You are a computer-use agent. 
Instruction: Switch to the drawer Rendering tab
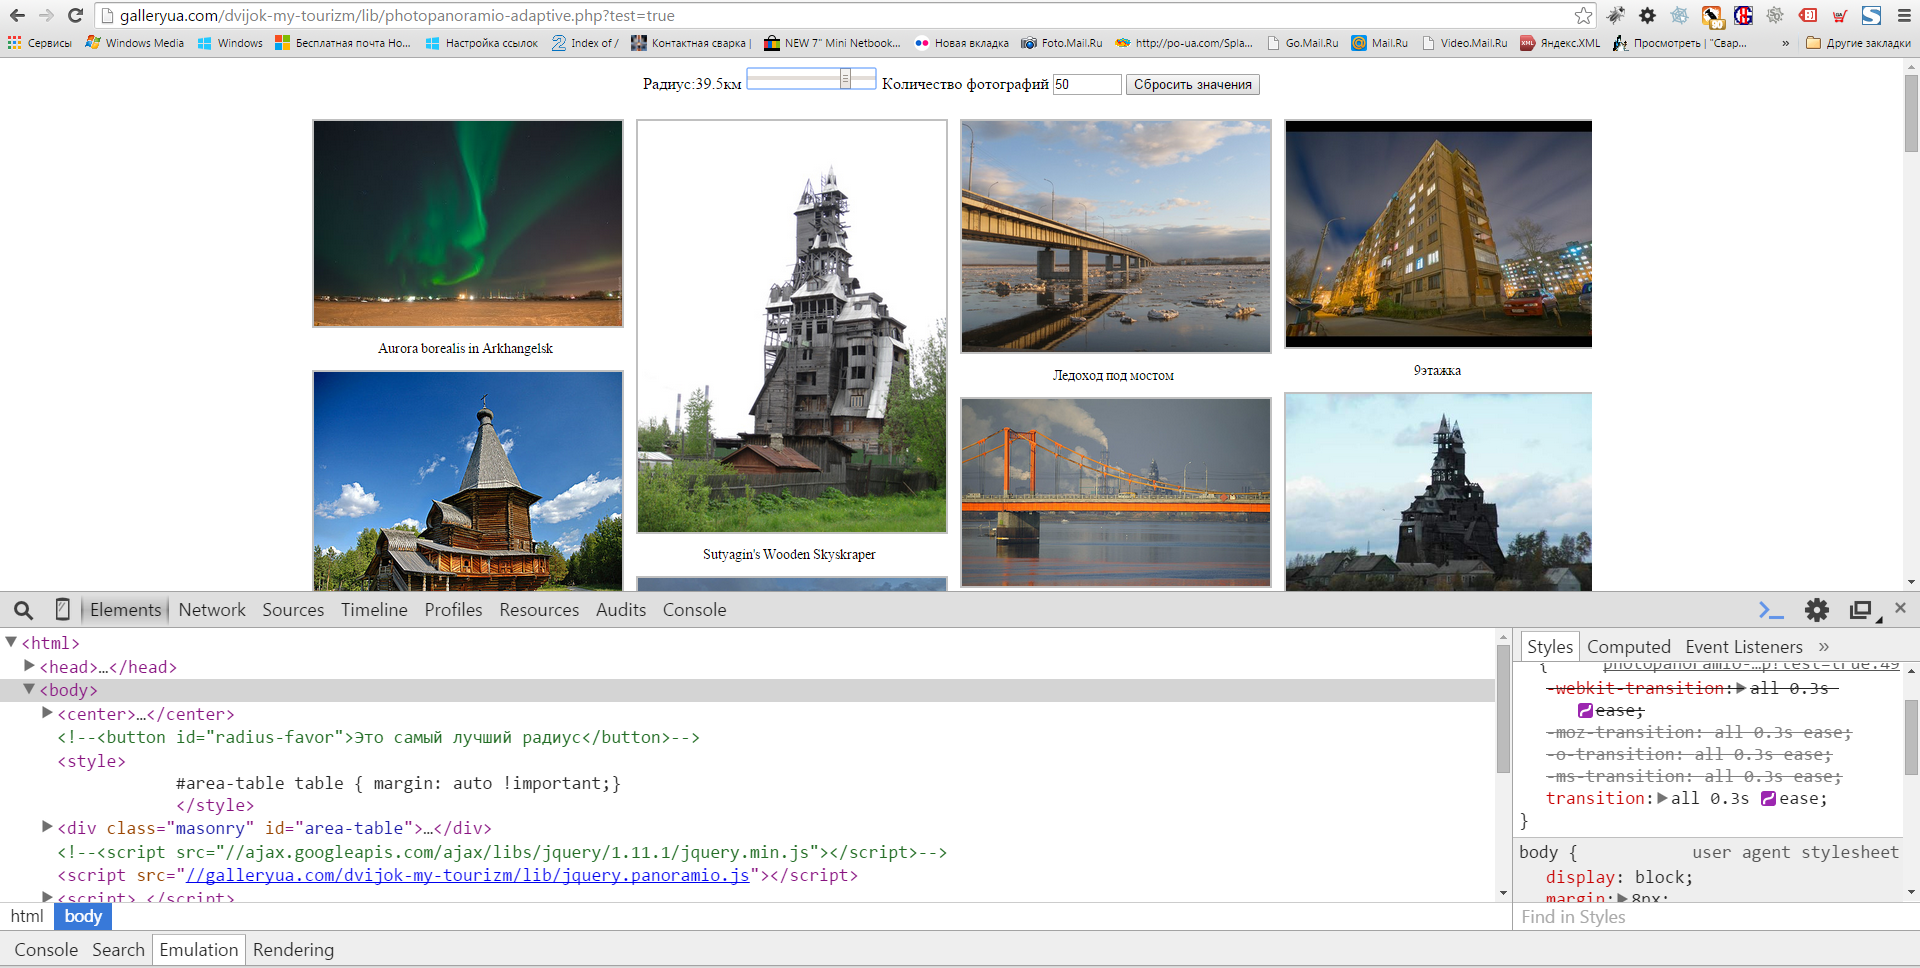pos(293,950)
